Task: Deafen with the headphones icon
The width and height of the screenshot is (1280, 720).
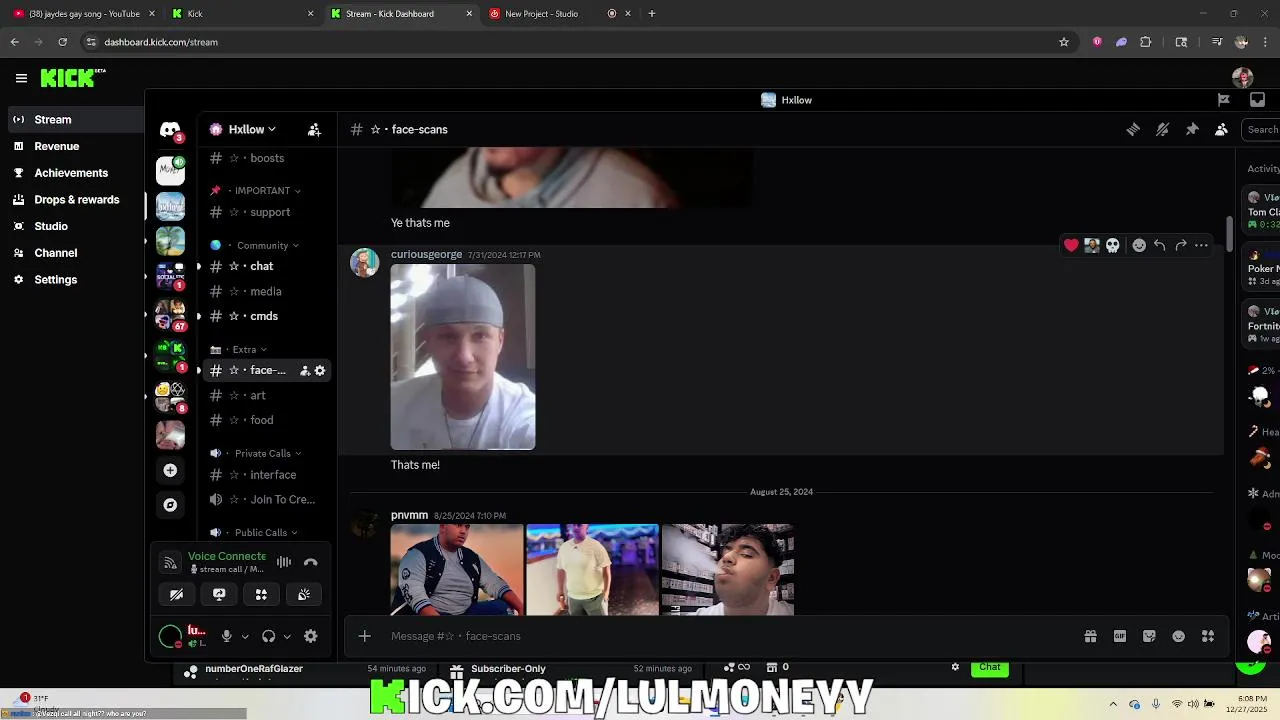Action: point(268,636)
